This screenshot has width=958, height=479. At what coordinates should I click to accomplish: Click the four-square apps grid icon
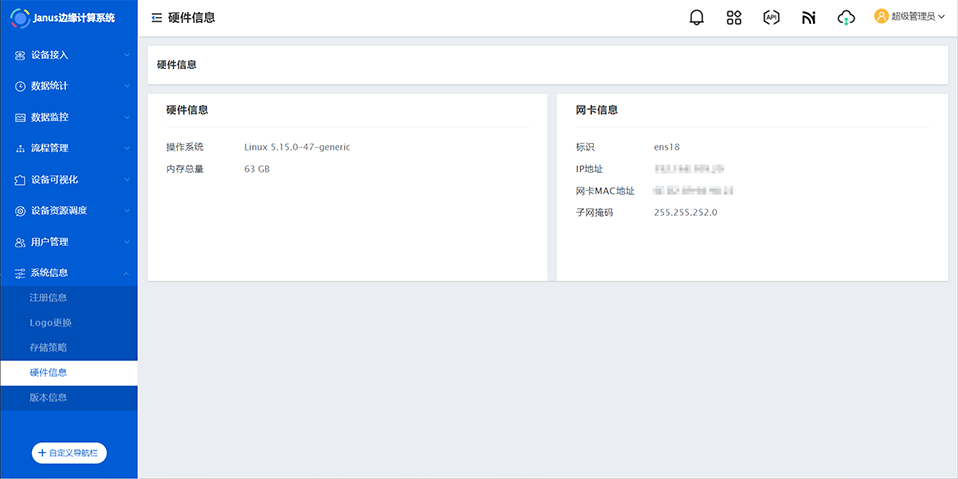[x=734, y=17]
